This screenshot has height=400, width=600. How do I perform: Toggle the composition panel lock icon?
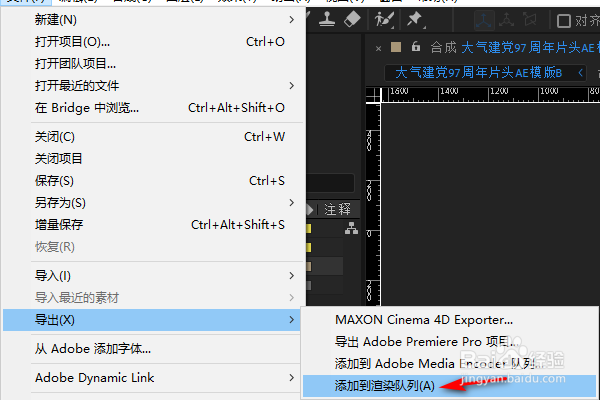click(416, 47)
